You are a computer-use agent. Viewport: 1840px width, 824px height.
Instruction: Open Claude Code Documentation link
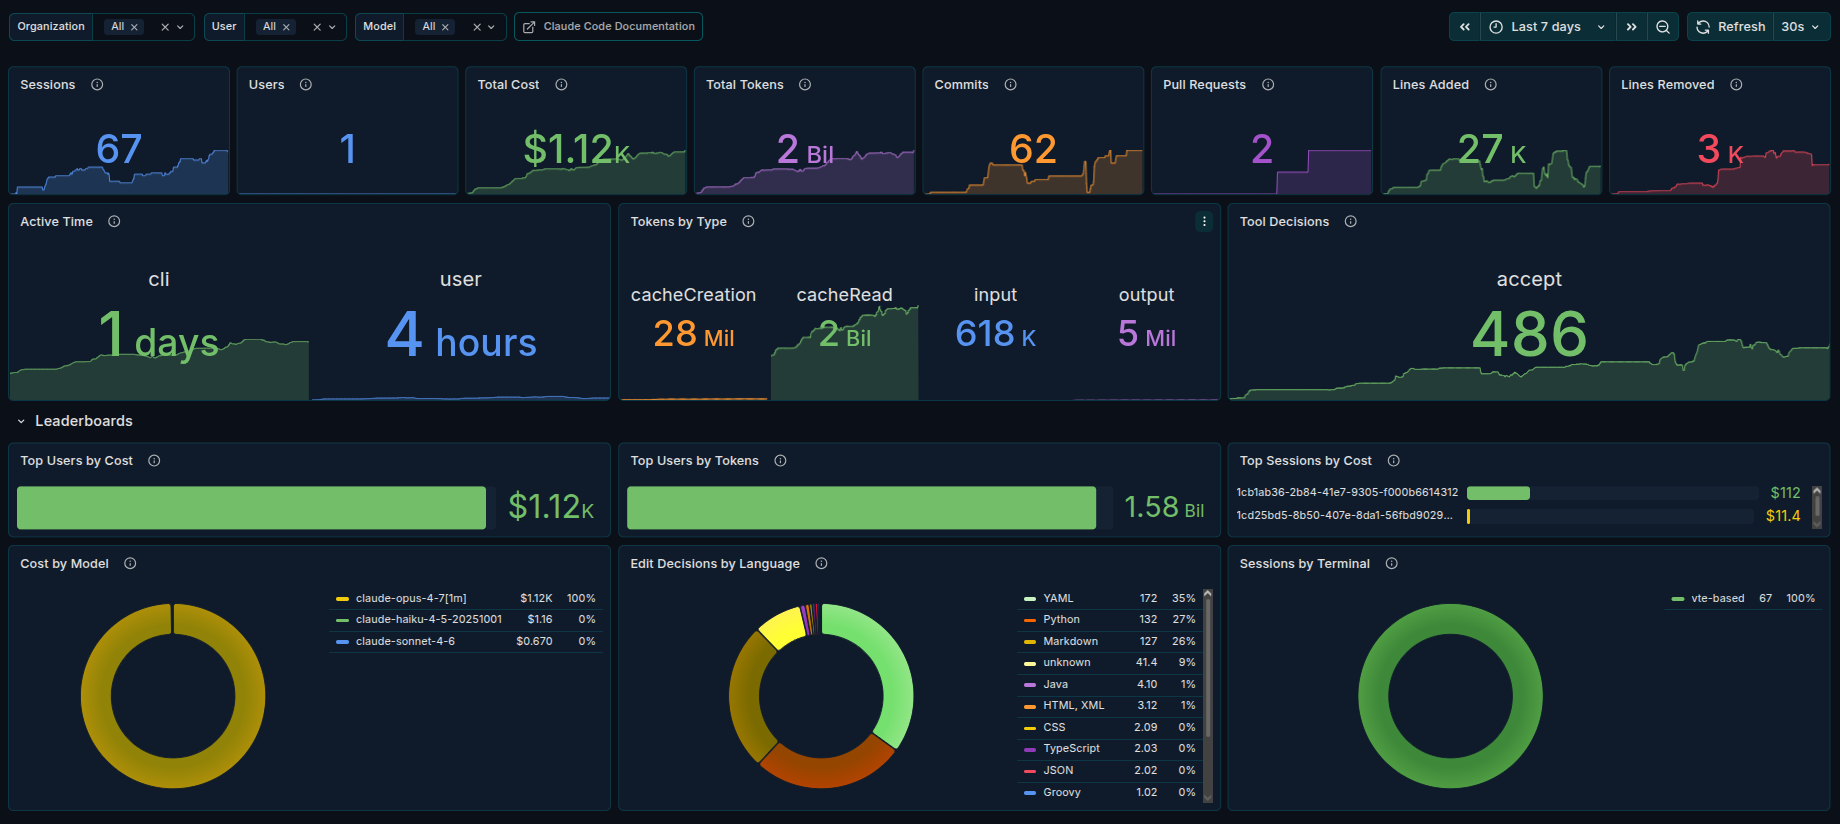click(608, 27)
